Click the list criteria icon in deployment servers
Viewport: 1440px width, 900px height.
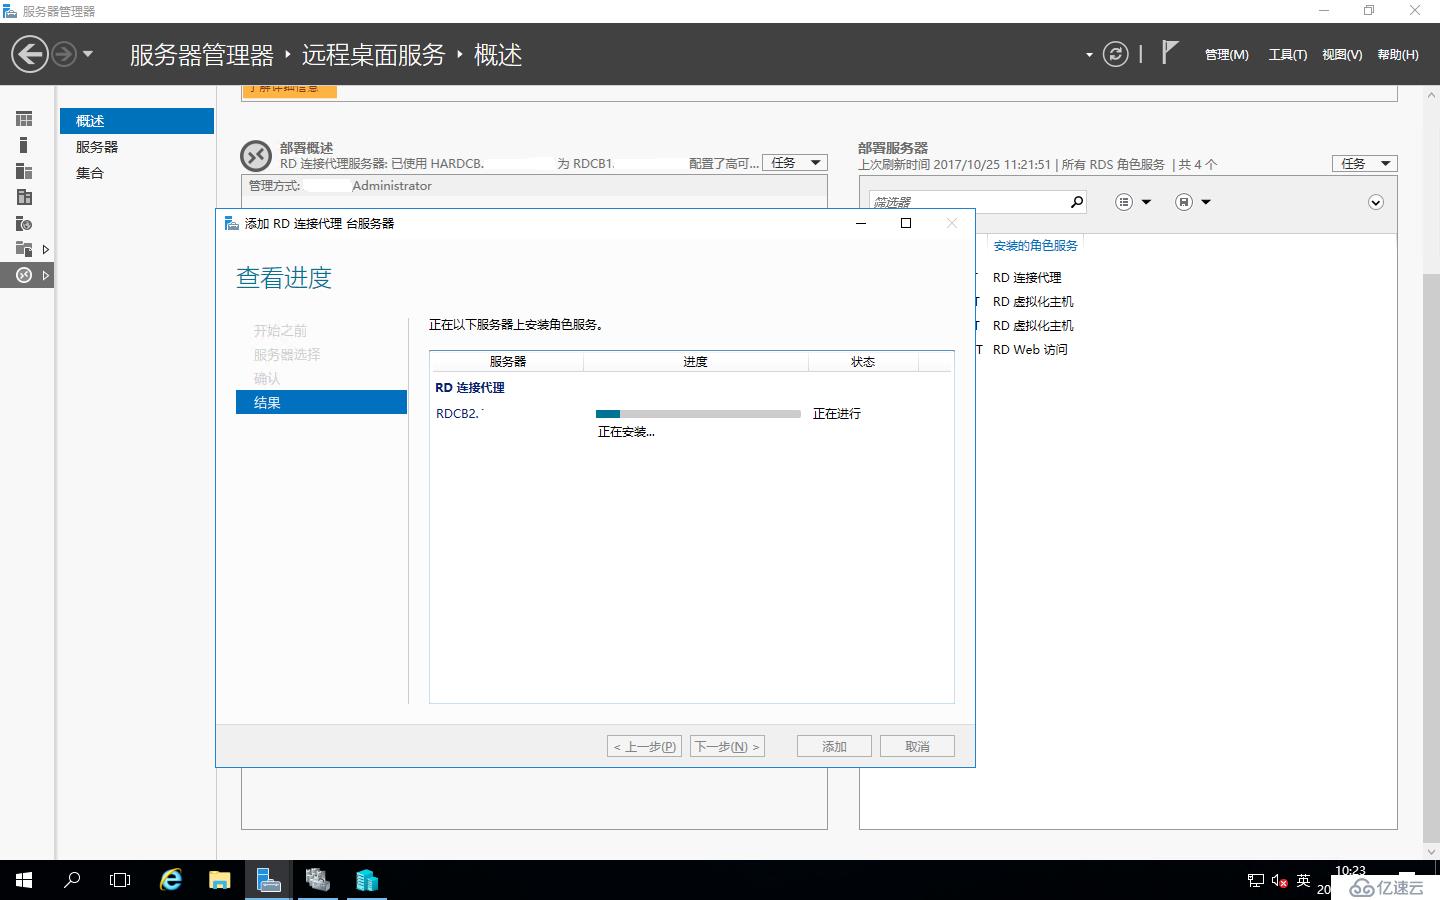pyautogui.click(x=1124, y=202)
